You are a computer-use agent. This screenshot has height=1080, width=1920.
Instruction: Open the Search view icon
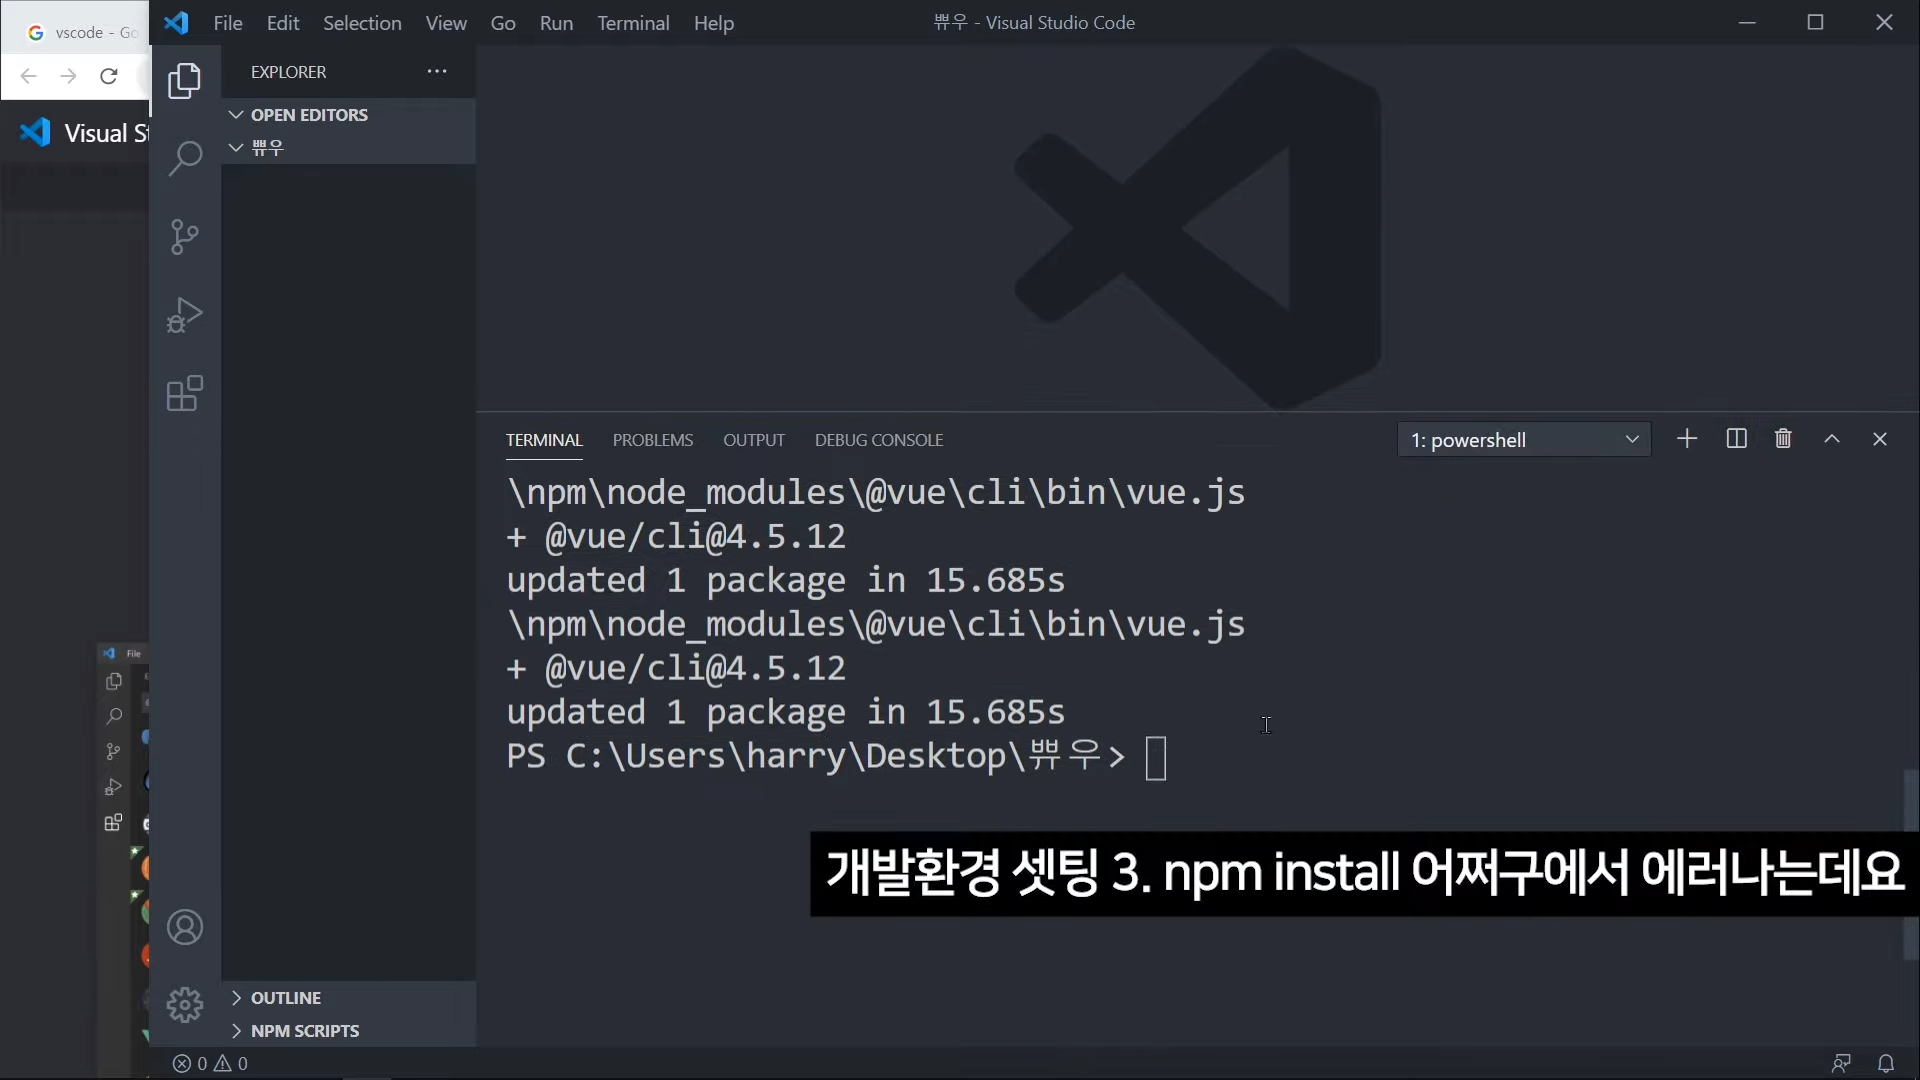(184, 158)
